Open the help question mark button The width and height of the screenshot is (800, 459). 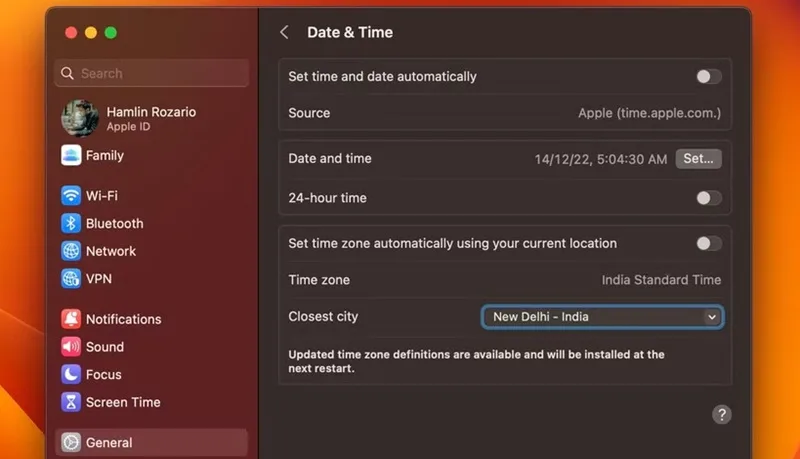point(721,415)
